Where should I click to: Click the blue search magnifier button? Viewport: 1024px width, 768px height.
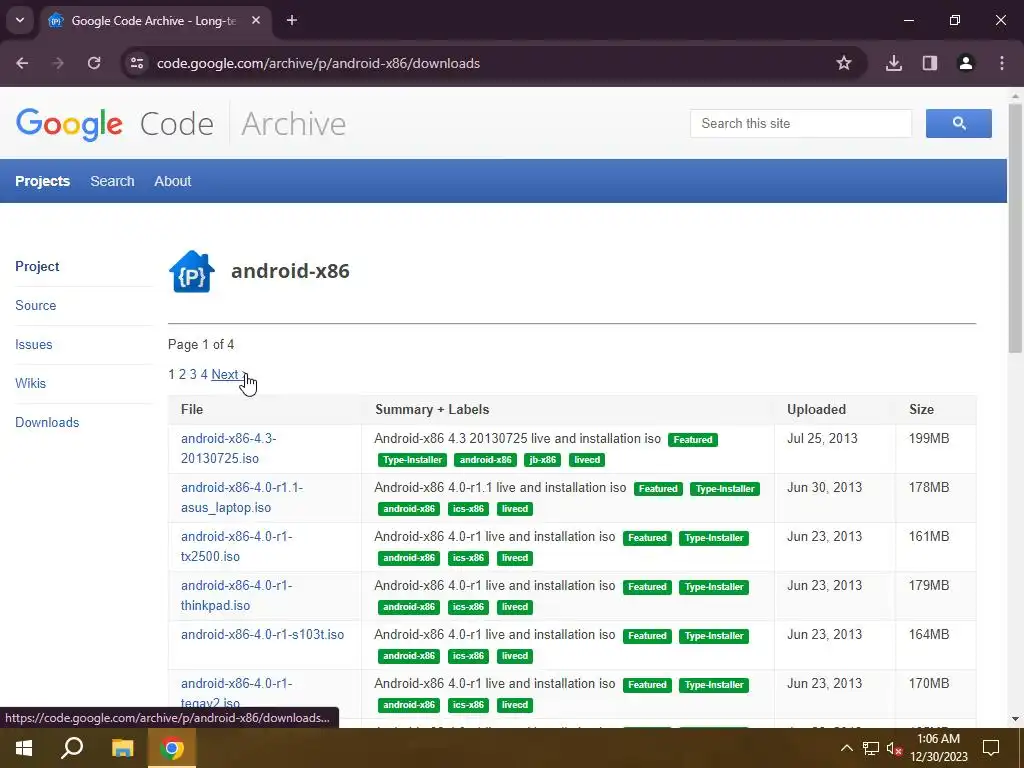(958, 123)
